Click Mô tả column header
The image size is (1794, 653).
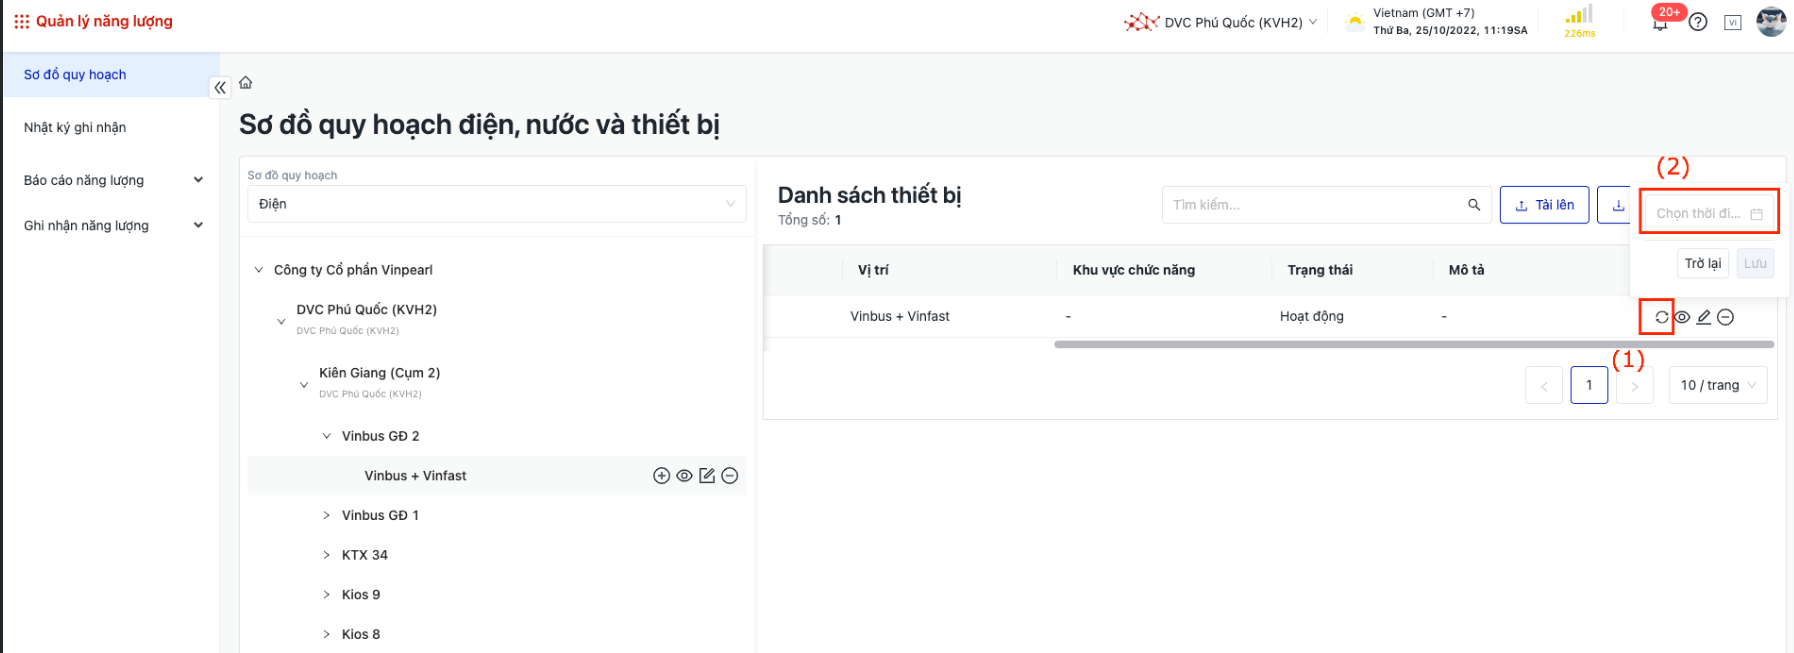point(1466,270)
